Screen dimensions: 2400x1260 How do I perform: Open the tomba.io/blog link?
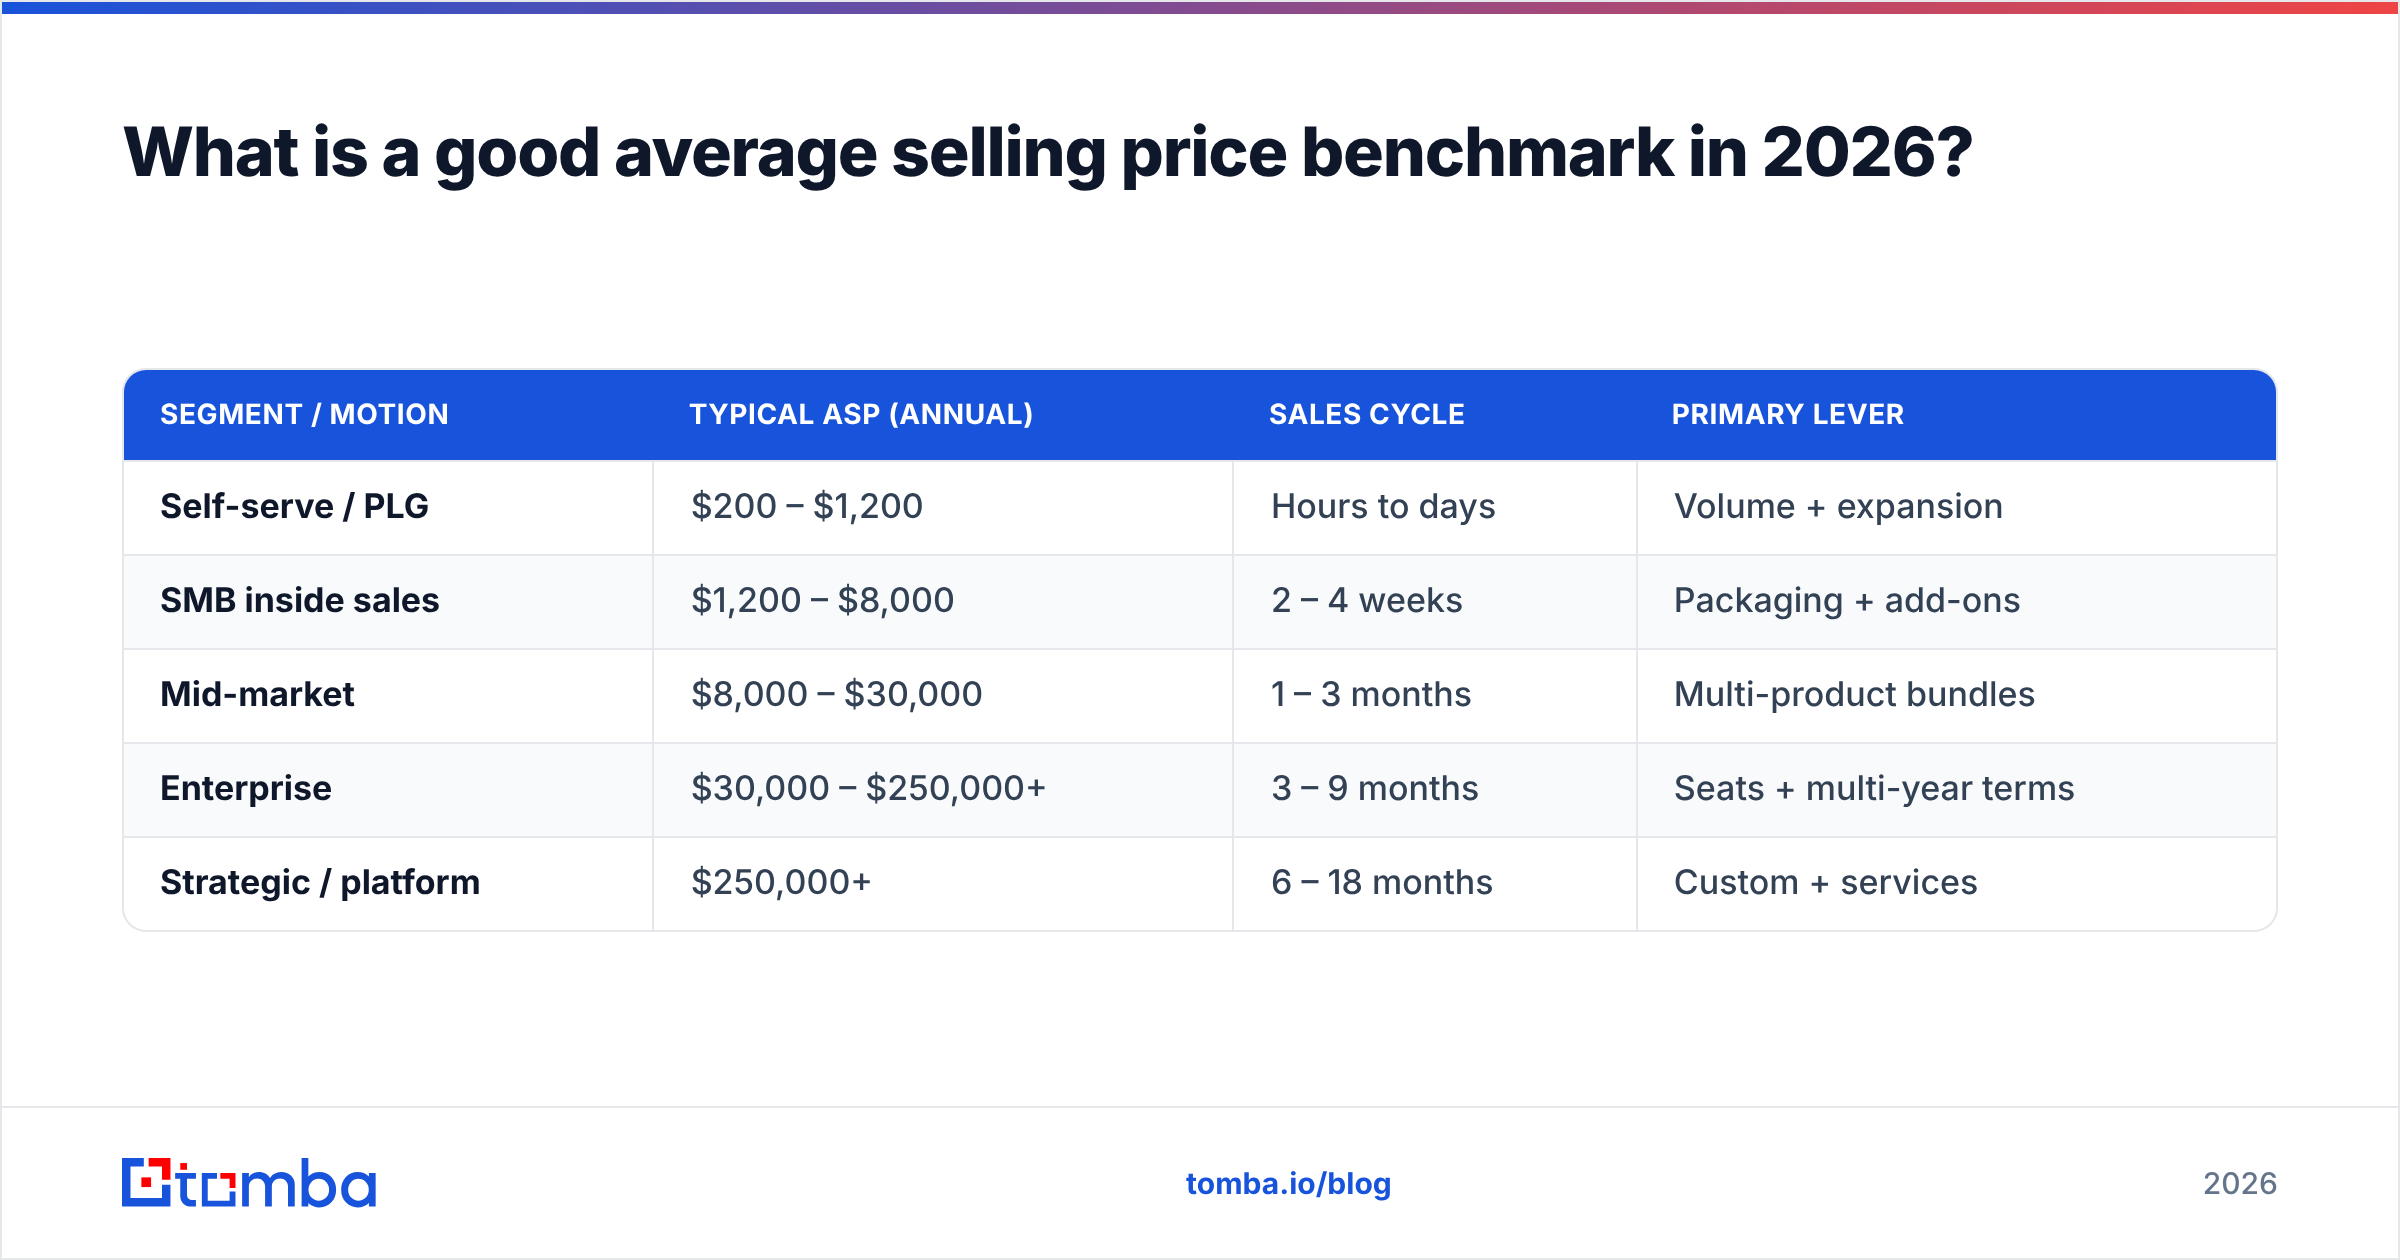point(1288,1184)
